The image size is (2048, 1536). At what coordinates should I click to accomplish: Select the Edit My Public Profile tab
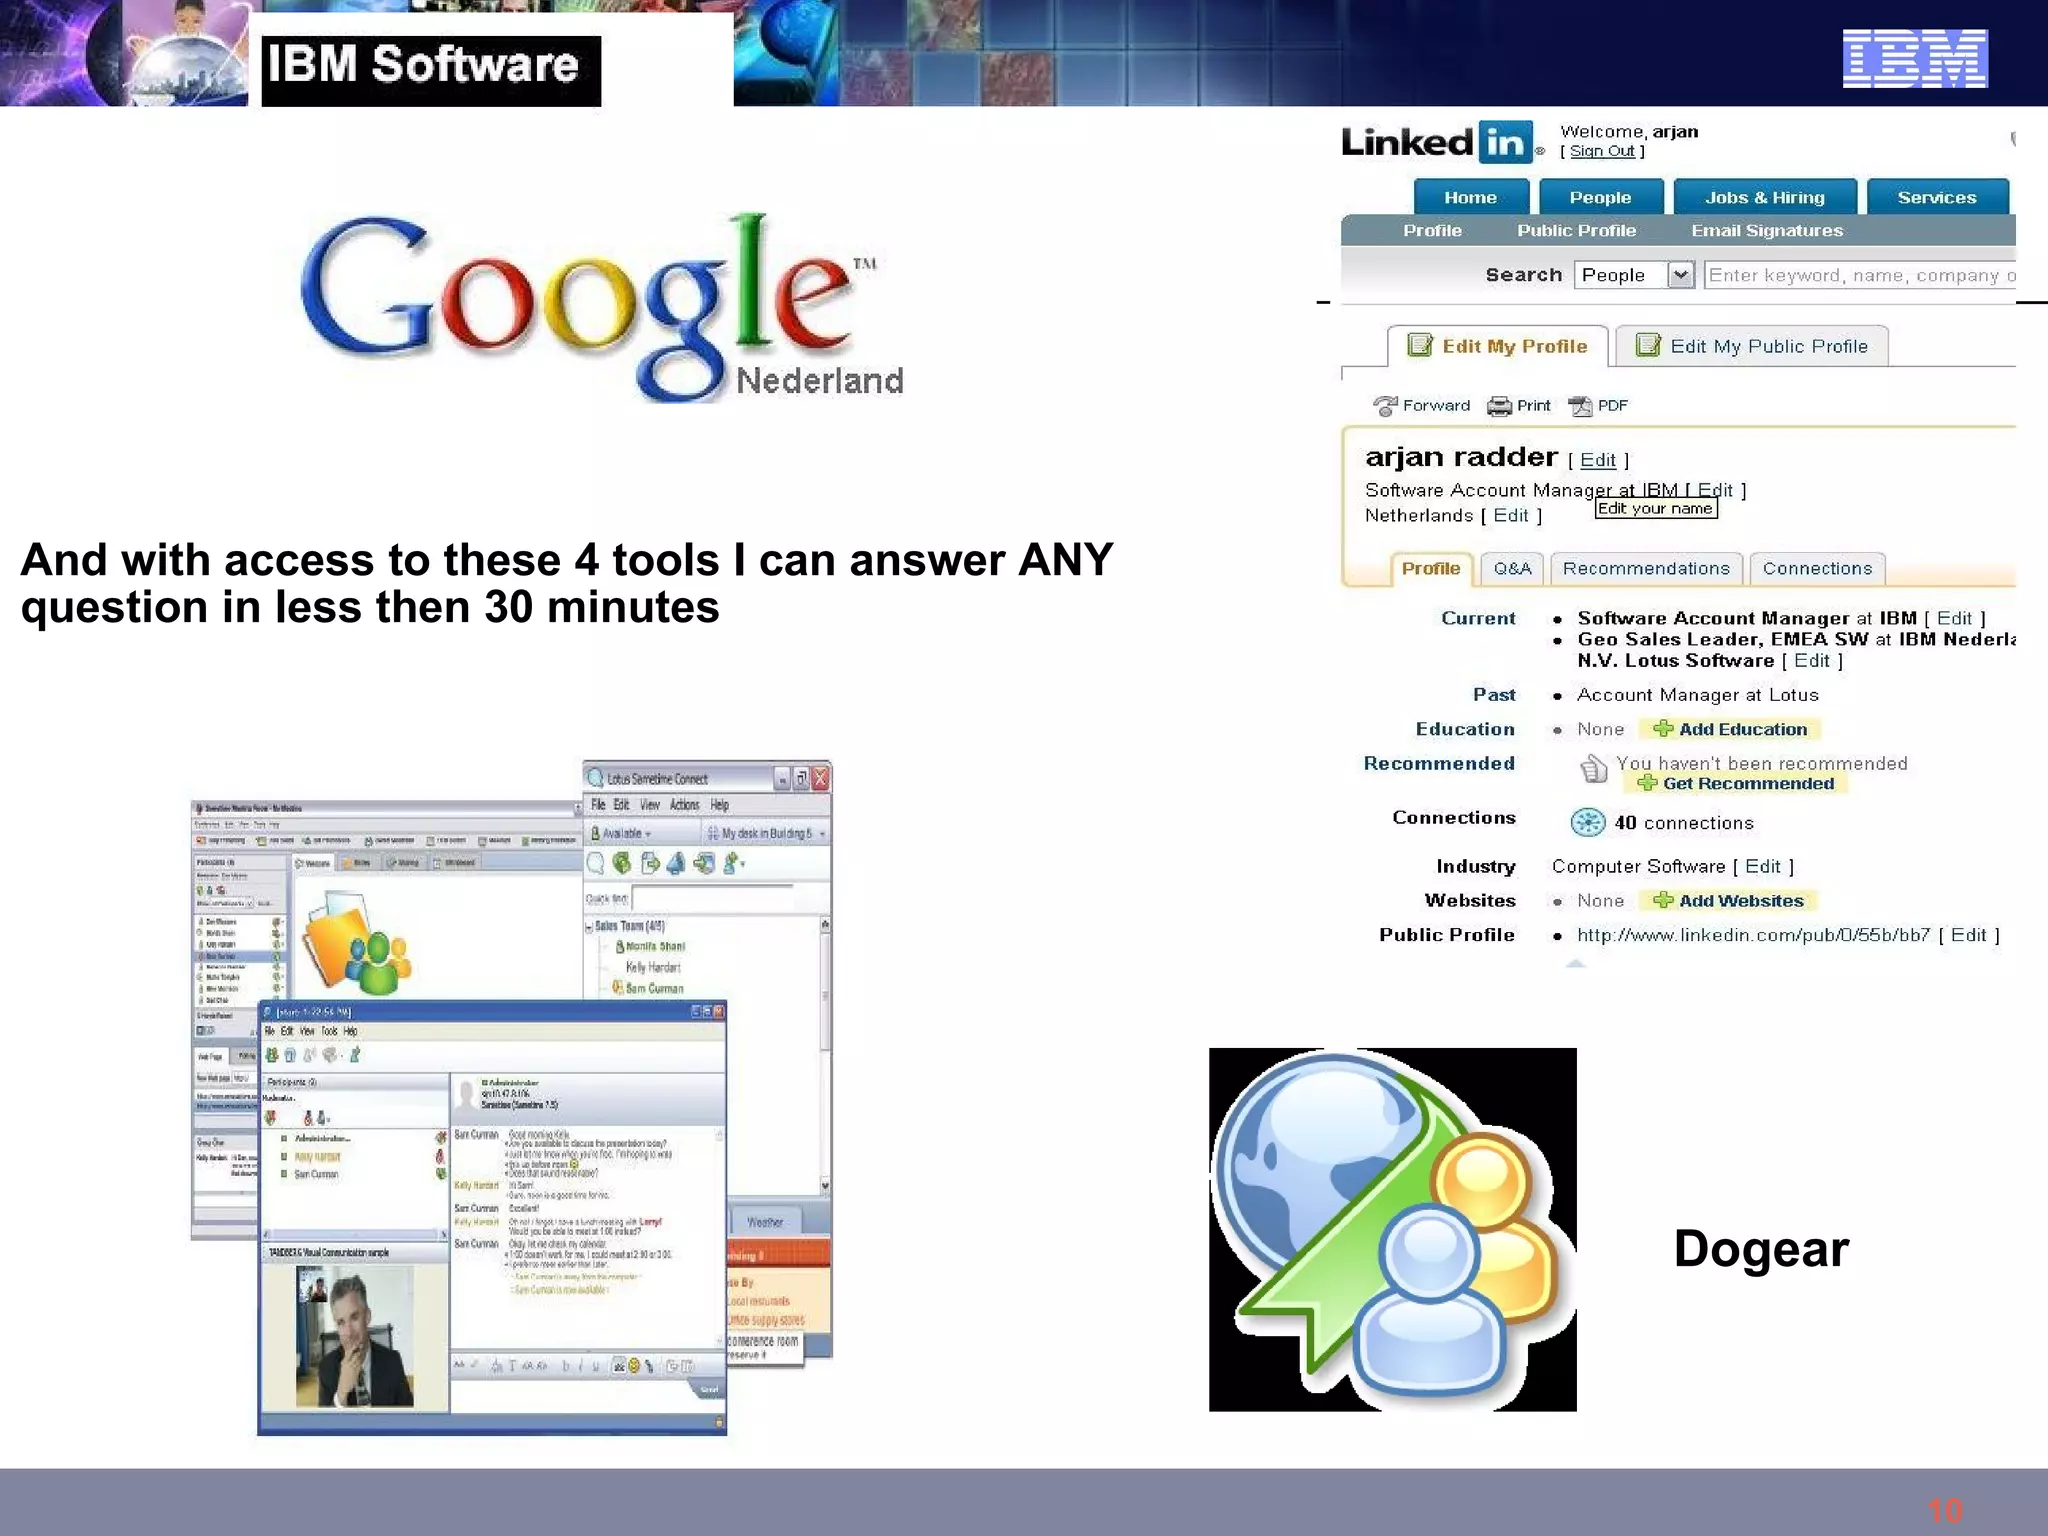click(x=1752, y=346)
